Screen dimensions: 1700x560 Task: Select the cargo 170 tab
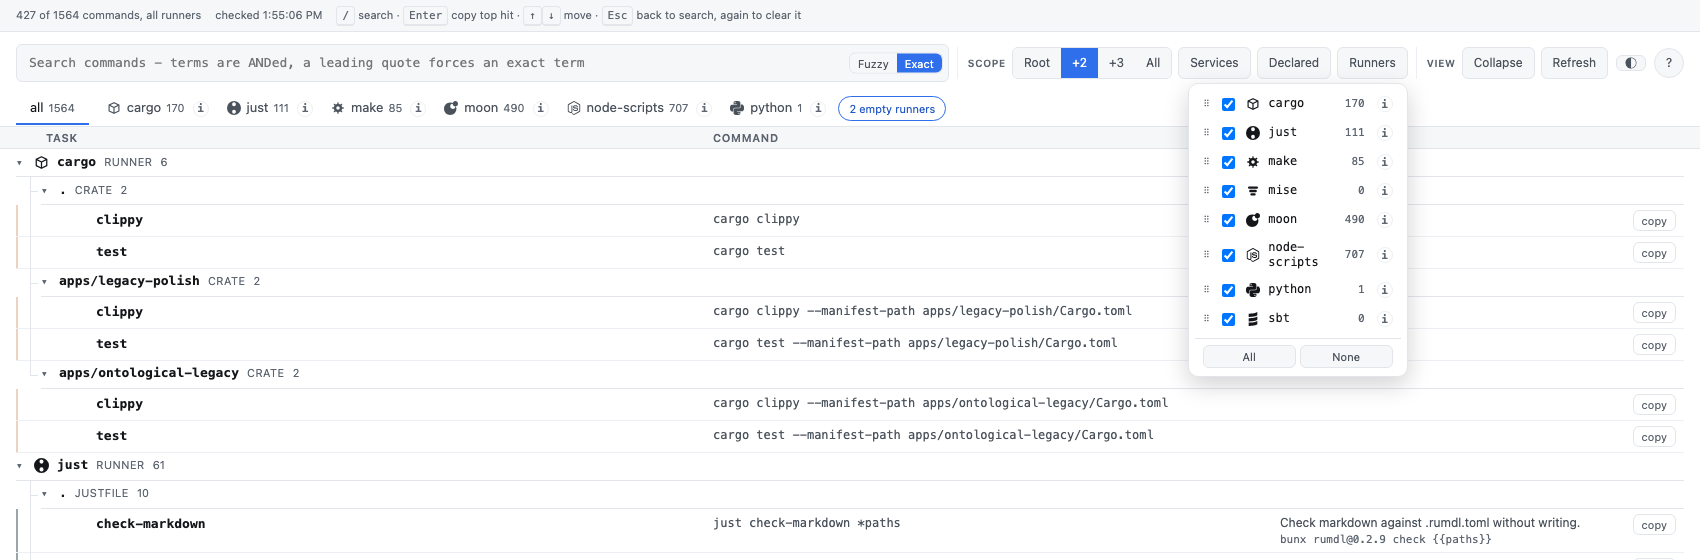[x=146, y=108]
